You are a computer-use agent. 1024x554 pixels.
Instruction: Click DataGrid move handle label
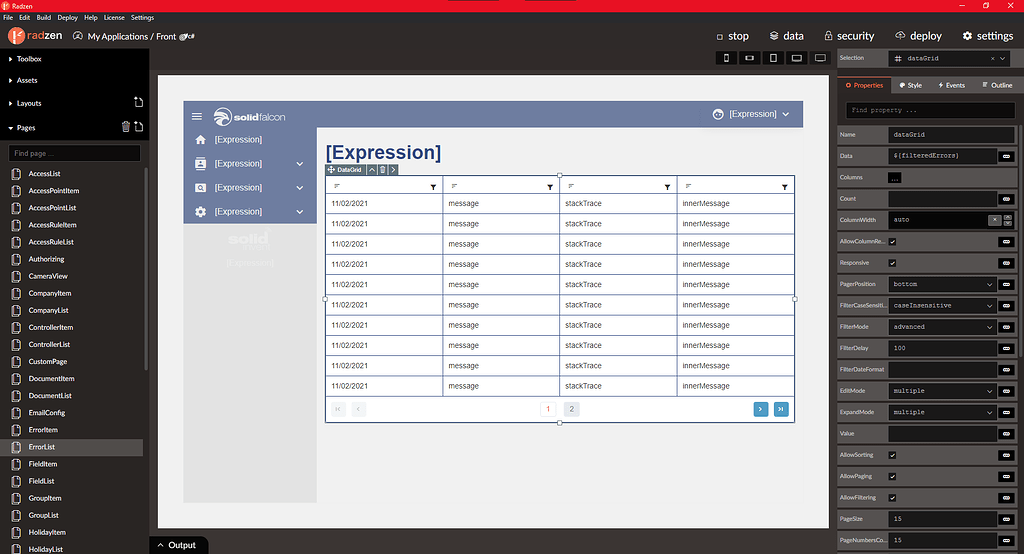pyautogui.click(x=345, y=170)
